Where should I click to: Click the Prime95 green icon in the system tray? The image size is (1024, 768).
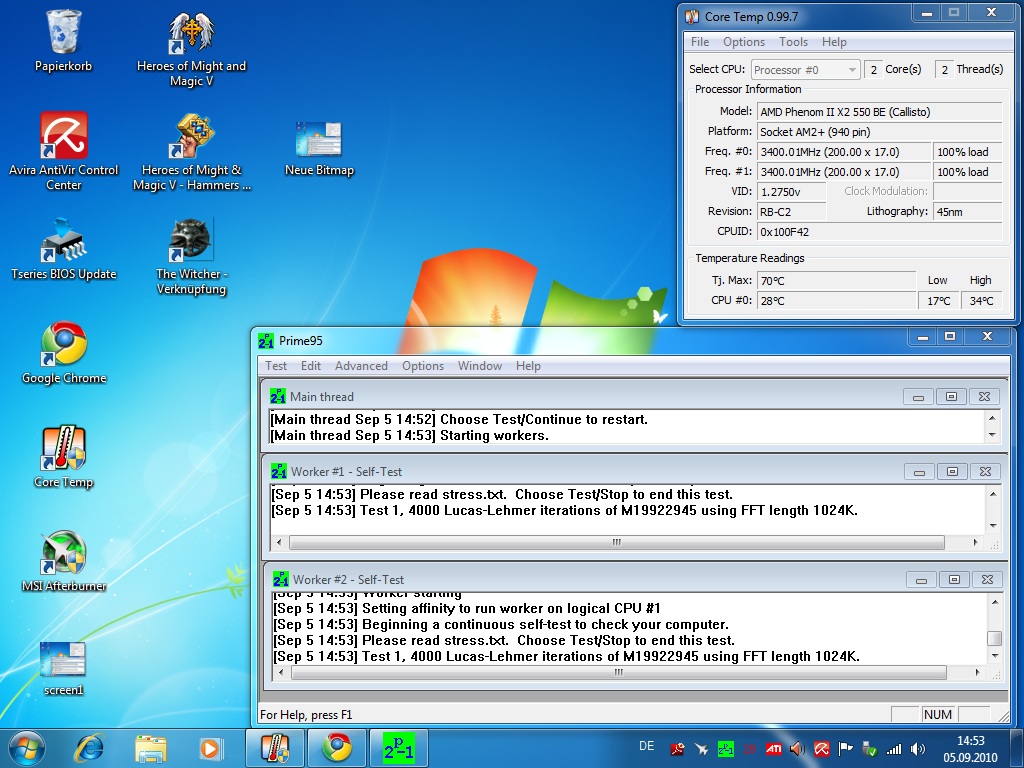tap(726, 749)
